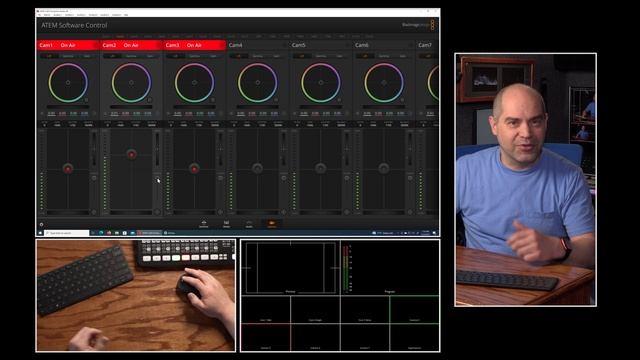Switch to the Media page
Screen dimensions: 640x360
(226, 224)
